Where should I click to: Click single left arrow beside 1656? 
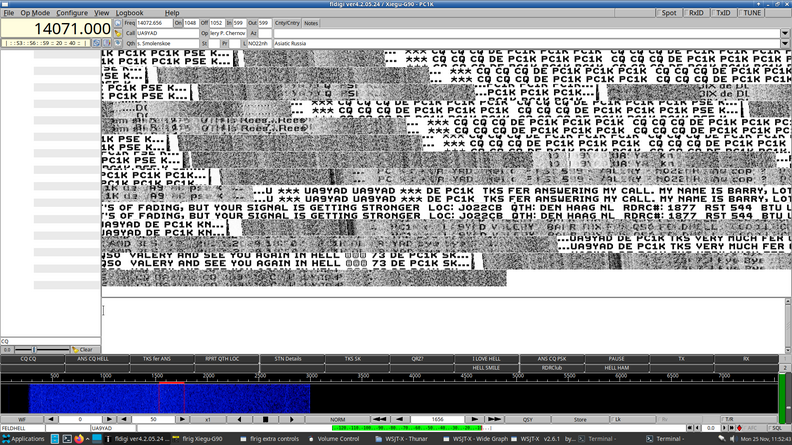[x=400, y=419]
